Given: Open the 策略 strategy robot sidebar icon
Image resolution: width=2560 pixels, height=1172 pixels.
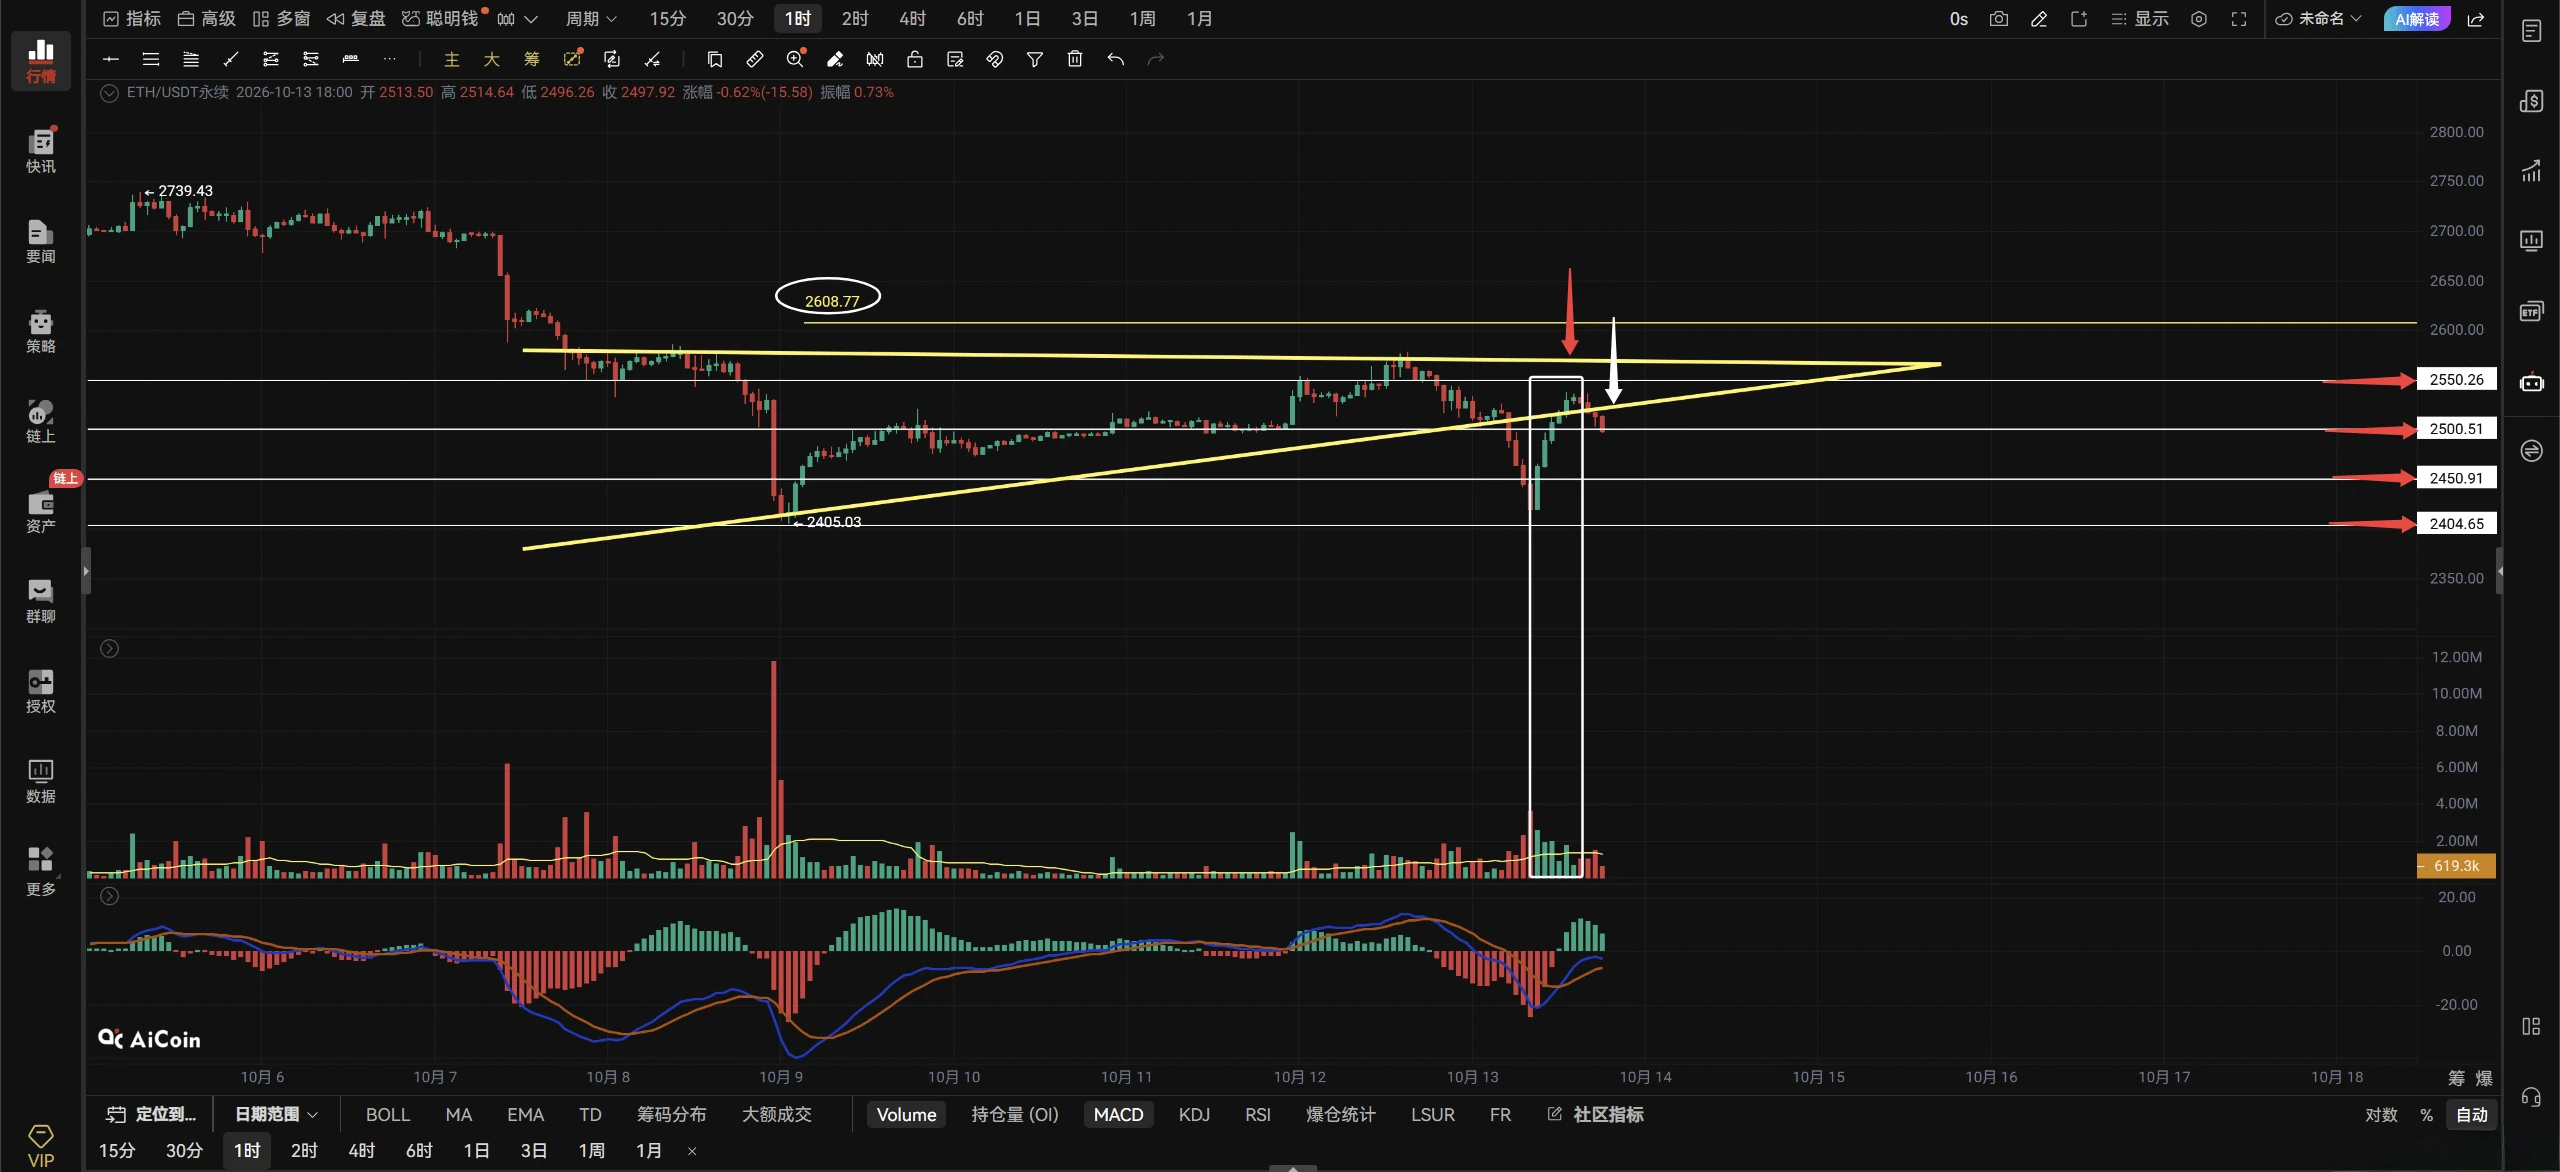Looking at the screenshot, I should click(x=41, y=331).
